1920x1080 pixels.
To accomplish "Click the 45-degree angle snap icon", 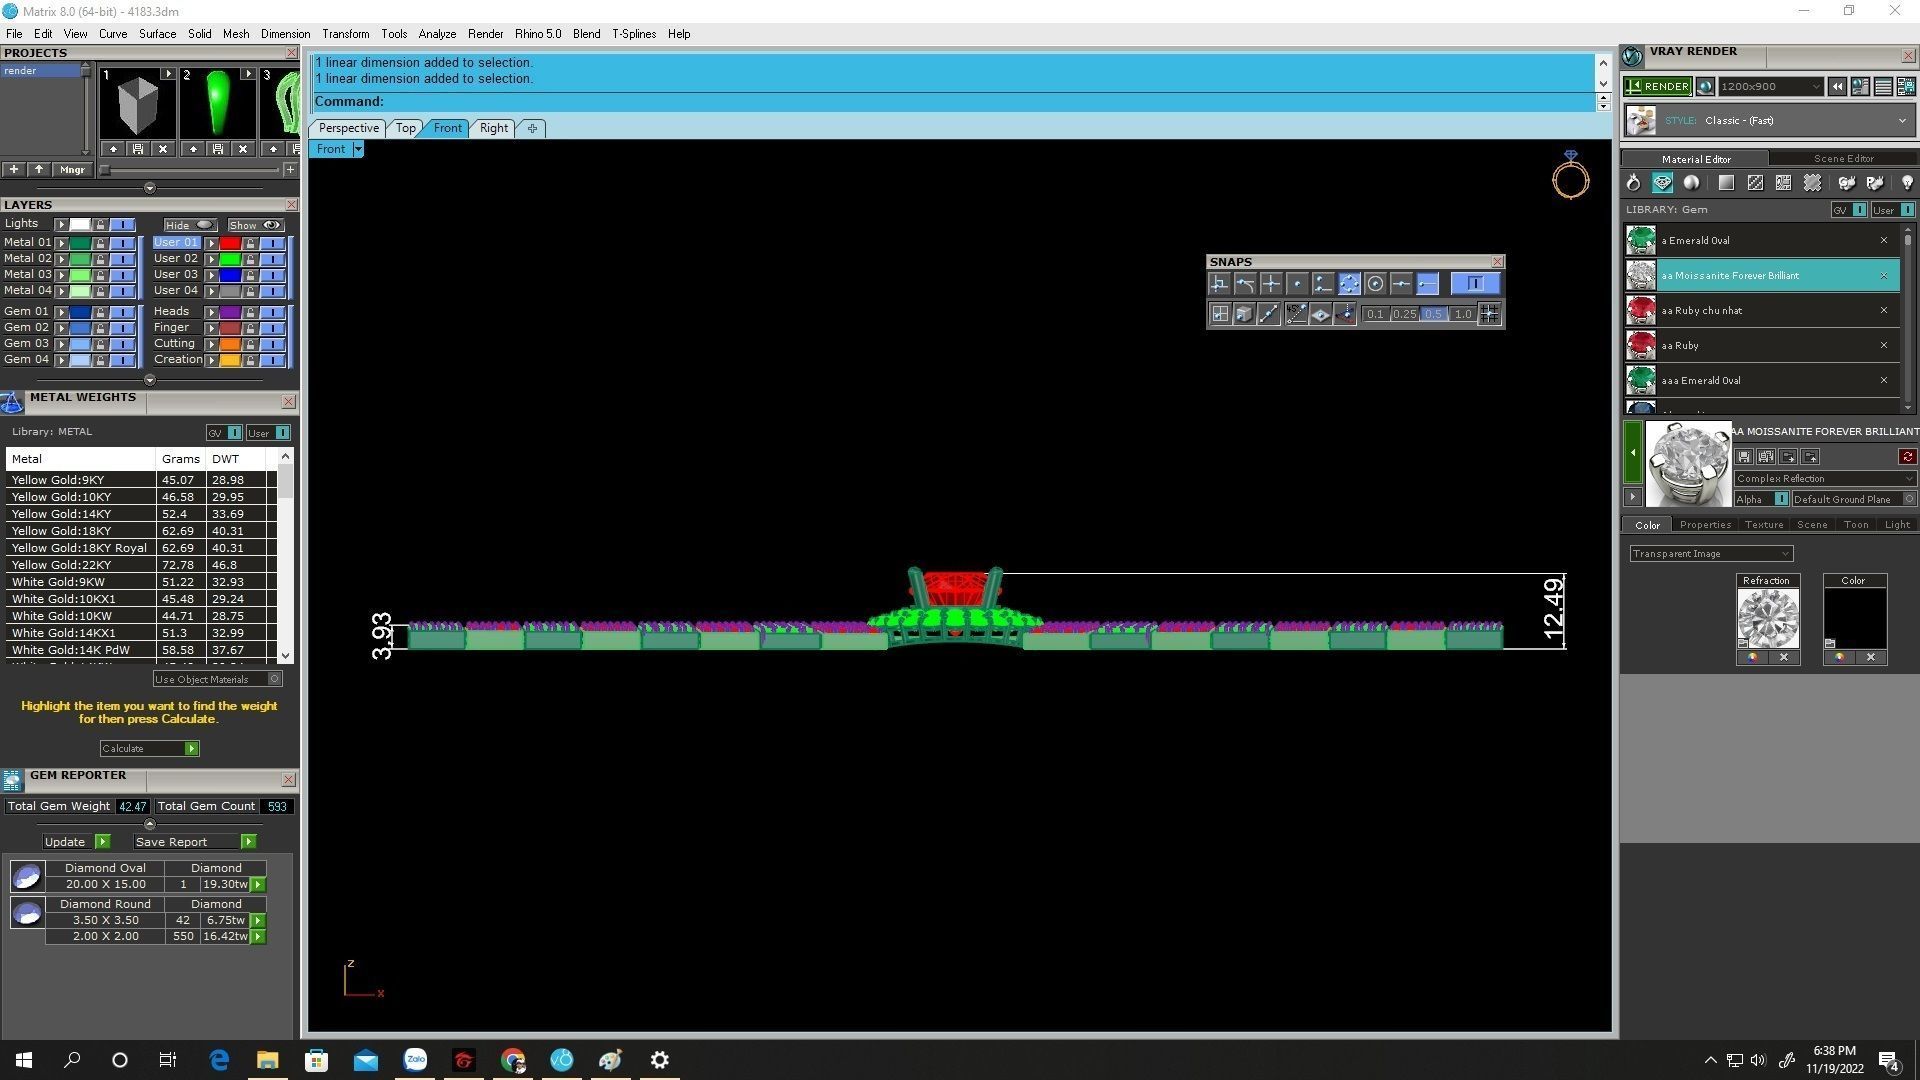I will (1295, 314).
